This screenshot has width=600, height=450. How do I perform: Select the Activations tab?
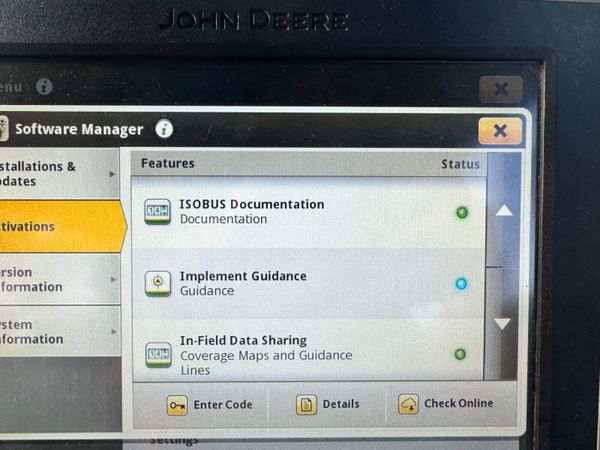61,227
